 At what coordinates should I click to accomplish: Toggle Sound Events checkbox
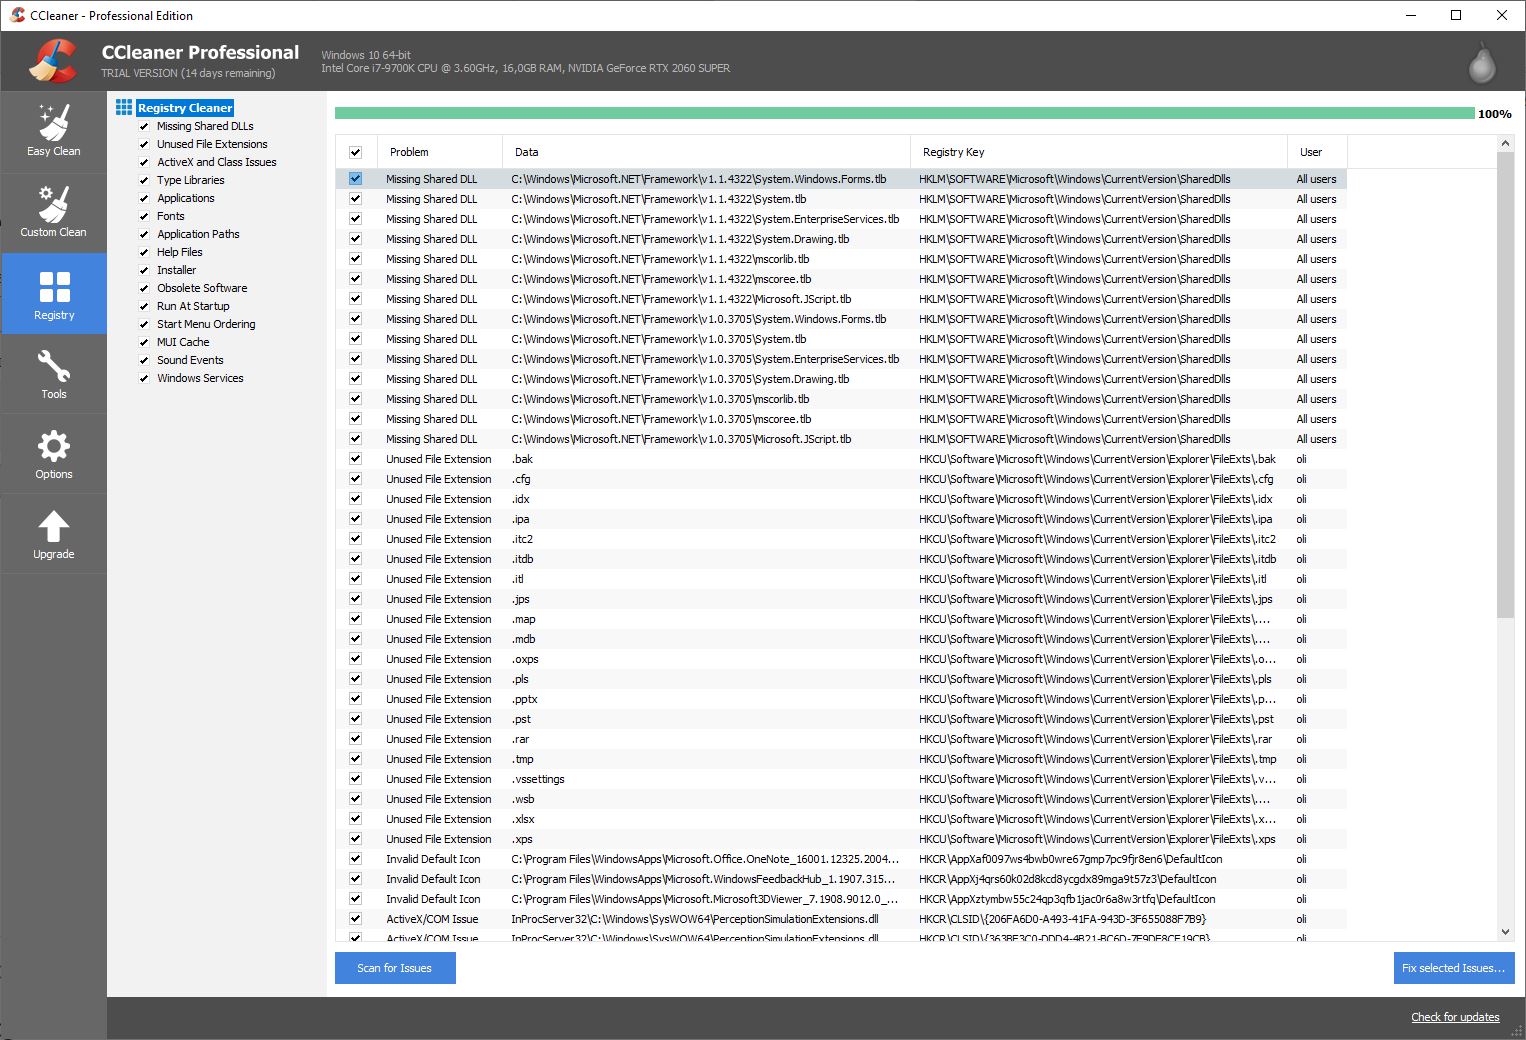coord(144,360)
